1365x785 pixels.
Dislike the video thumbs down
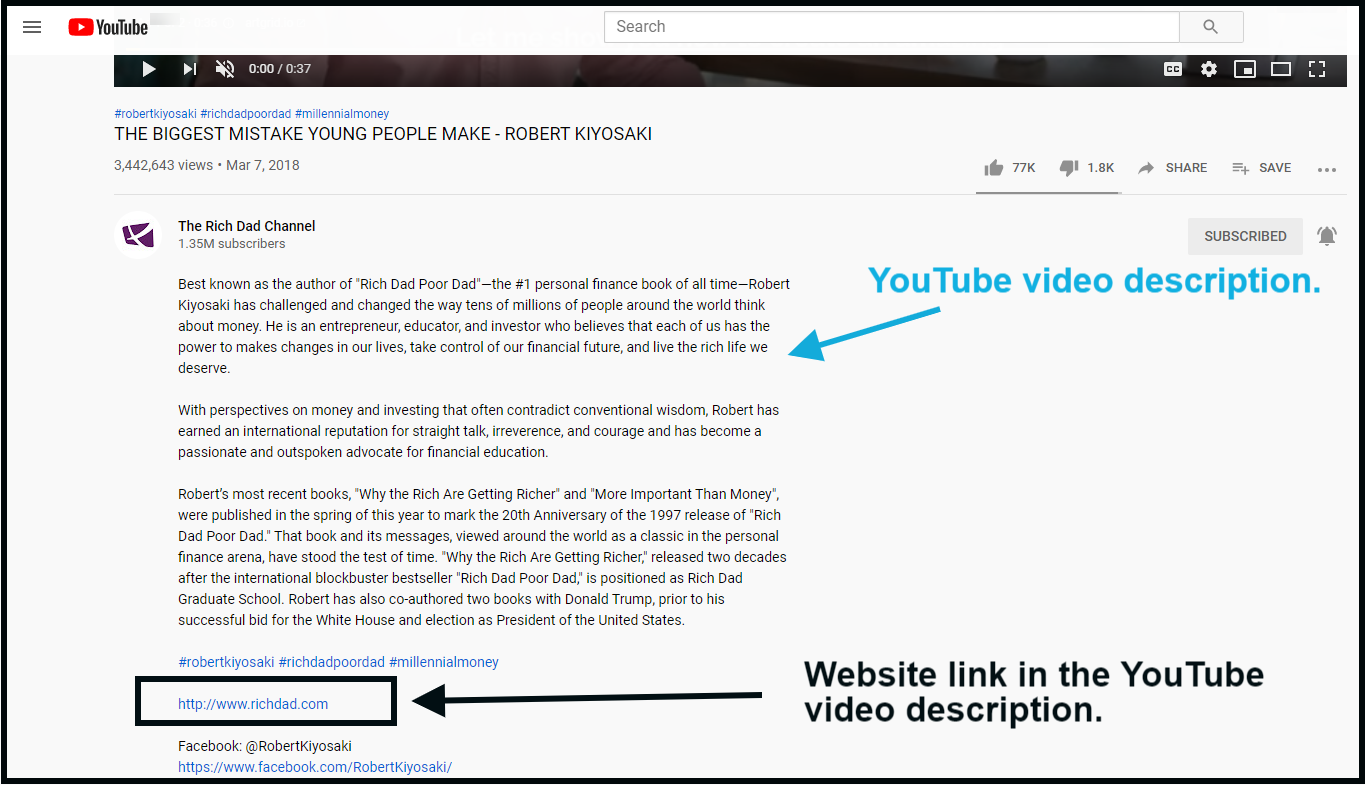1087,168
